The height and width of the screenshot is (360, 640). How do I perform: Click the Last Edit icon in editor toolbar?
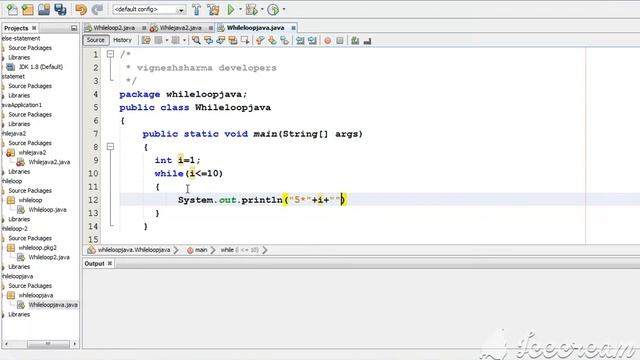coord(146,40)
